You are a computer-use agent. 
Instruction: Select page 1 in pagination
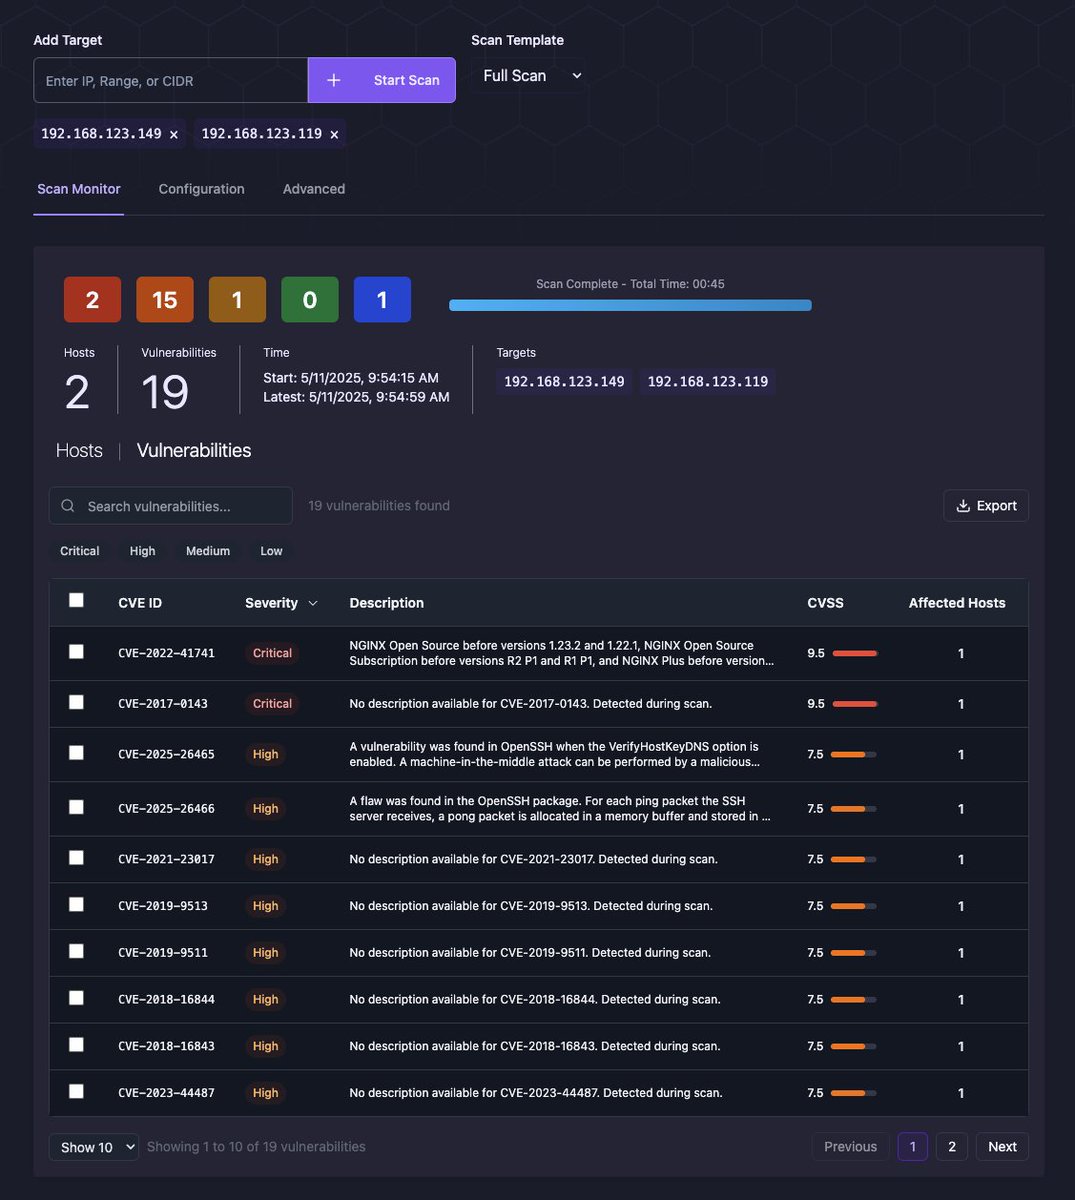pyautogui.click(x=913, y=1147)
